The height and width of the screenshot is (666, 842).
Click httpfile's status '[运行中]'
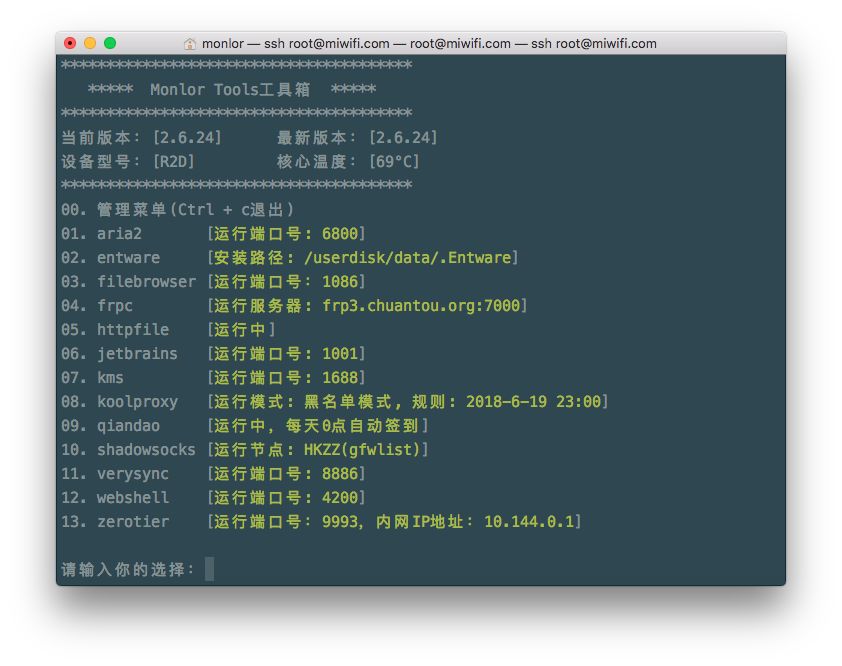pos(241,330)
